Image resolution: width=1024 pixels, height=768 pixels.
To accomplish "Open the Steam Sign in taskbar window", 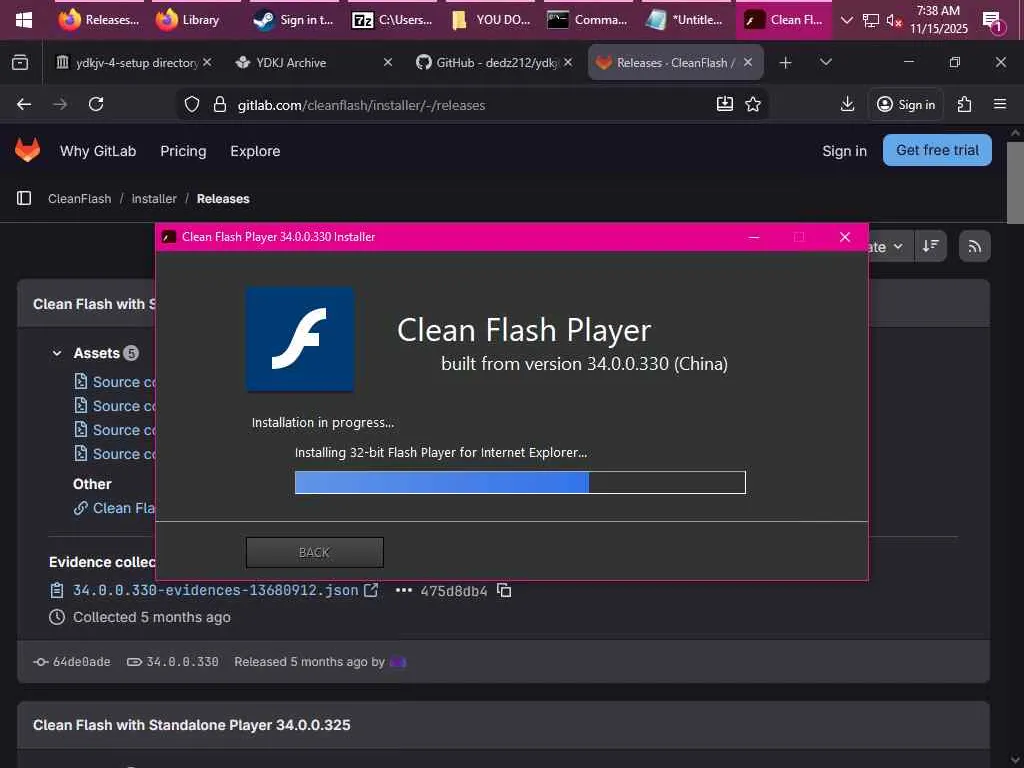I will [x=293, y=20].
